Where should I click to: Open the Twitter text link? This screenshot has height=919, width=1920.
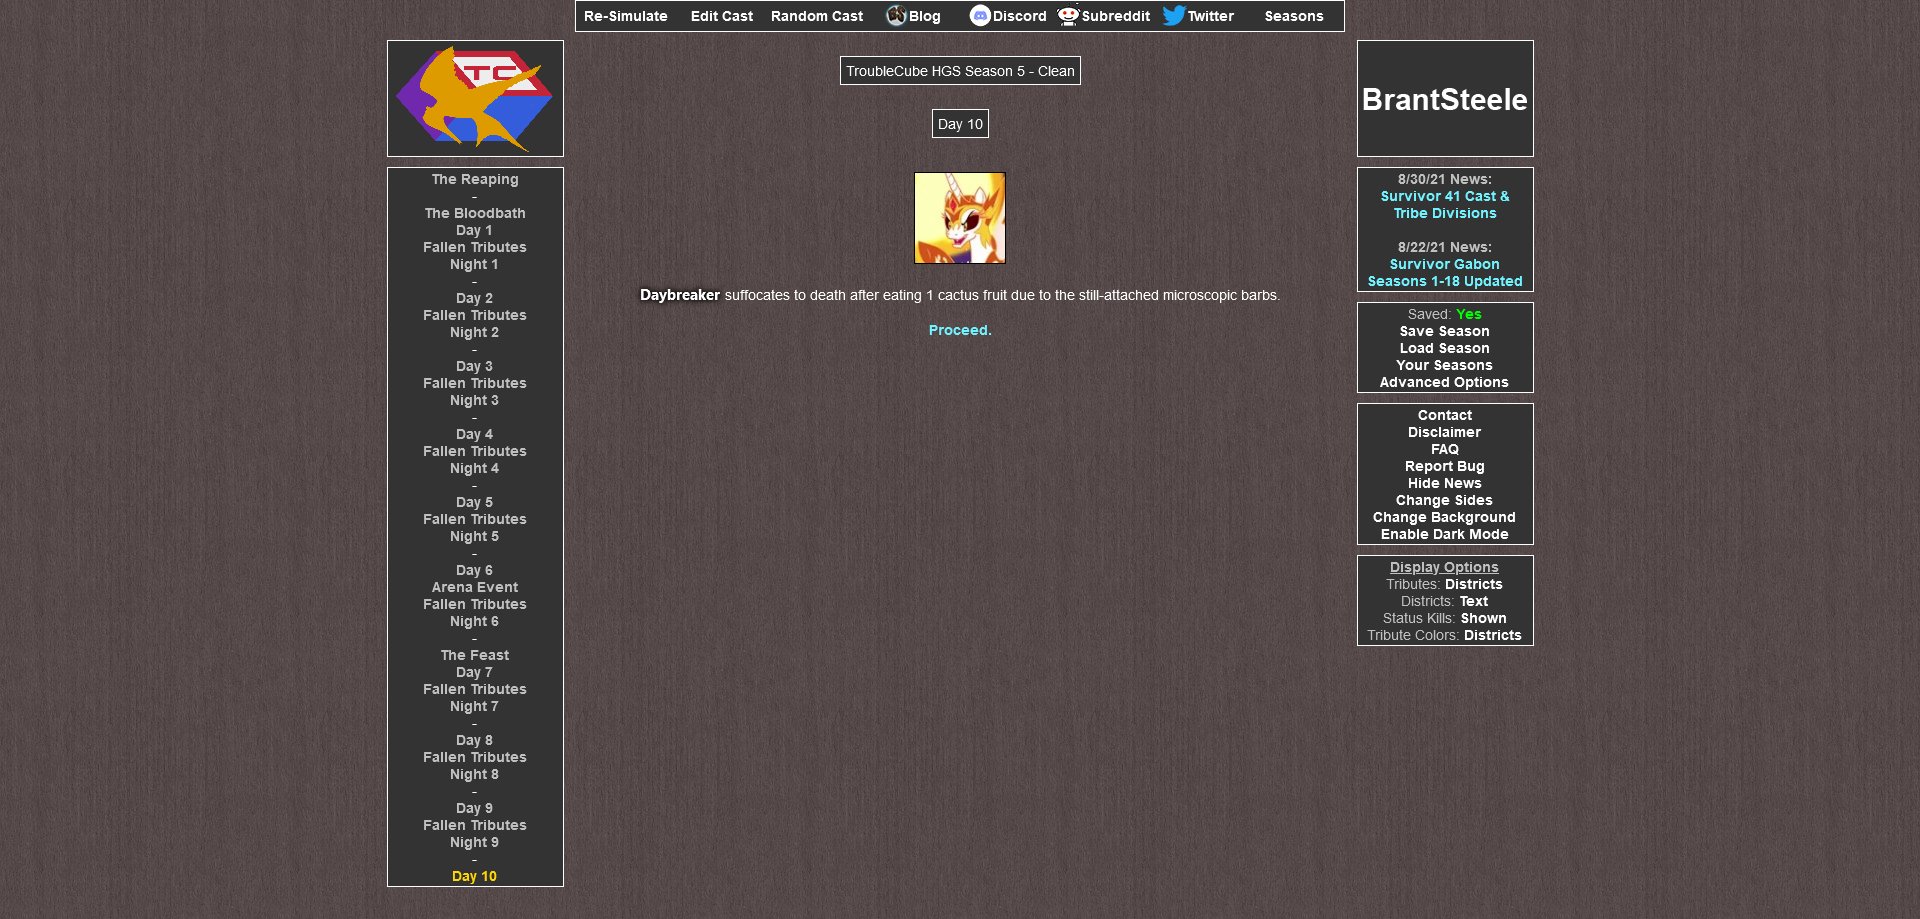(x=1211, y=16)
